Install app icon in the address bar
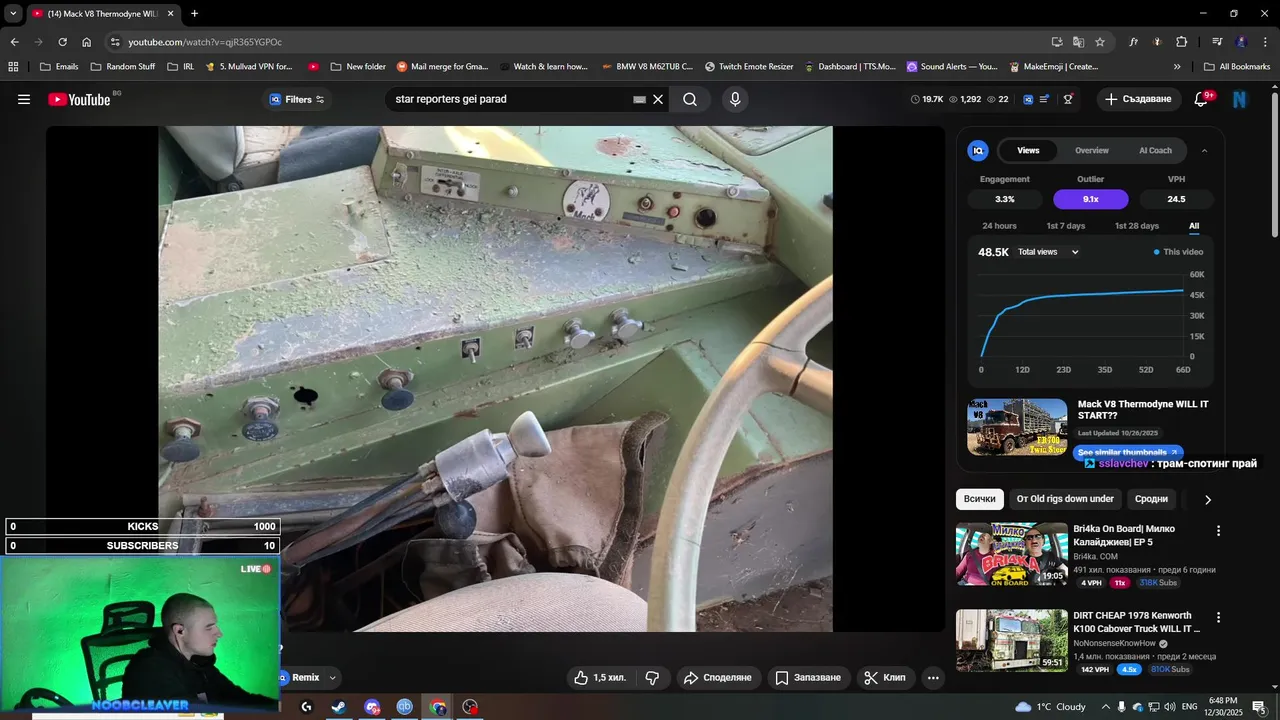 [1057, 42]
